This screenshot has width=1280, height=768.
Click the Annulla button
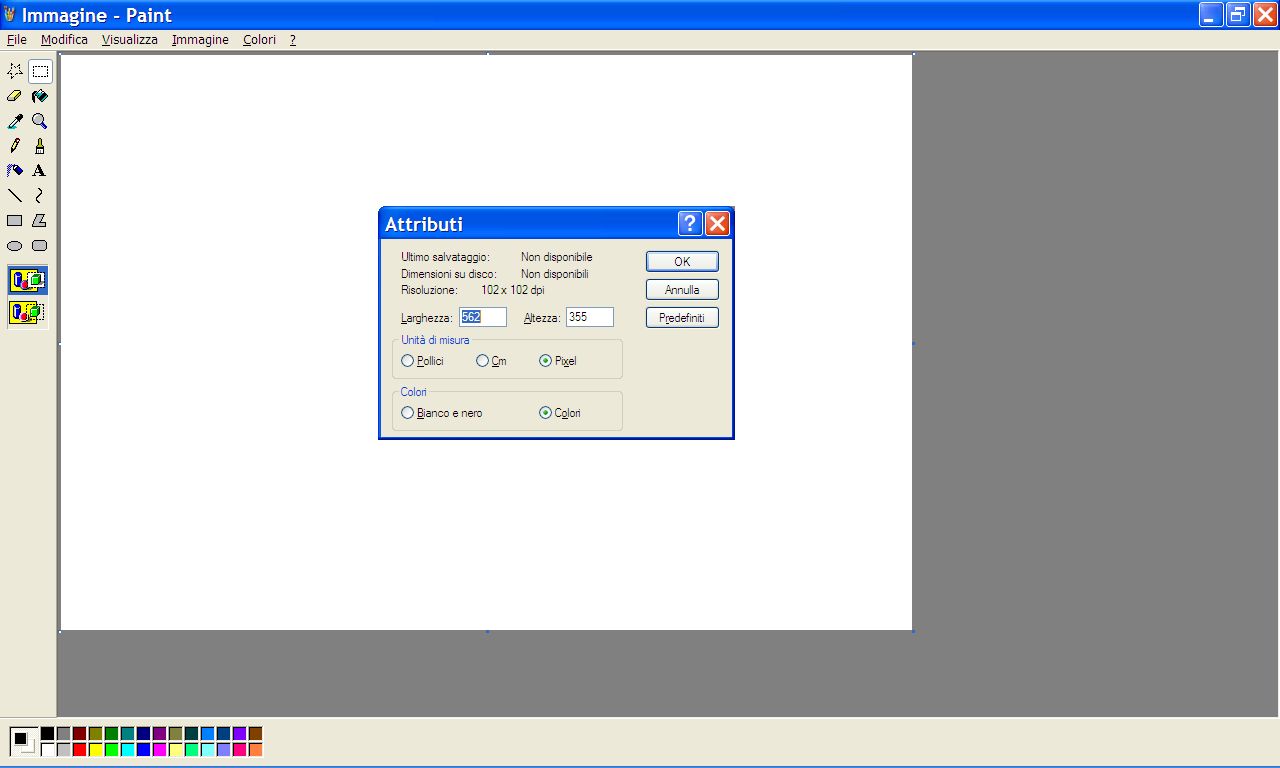tap(682, 290)
